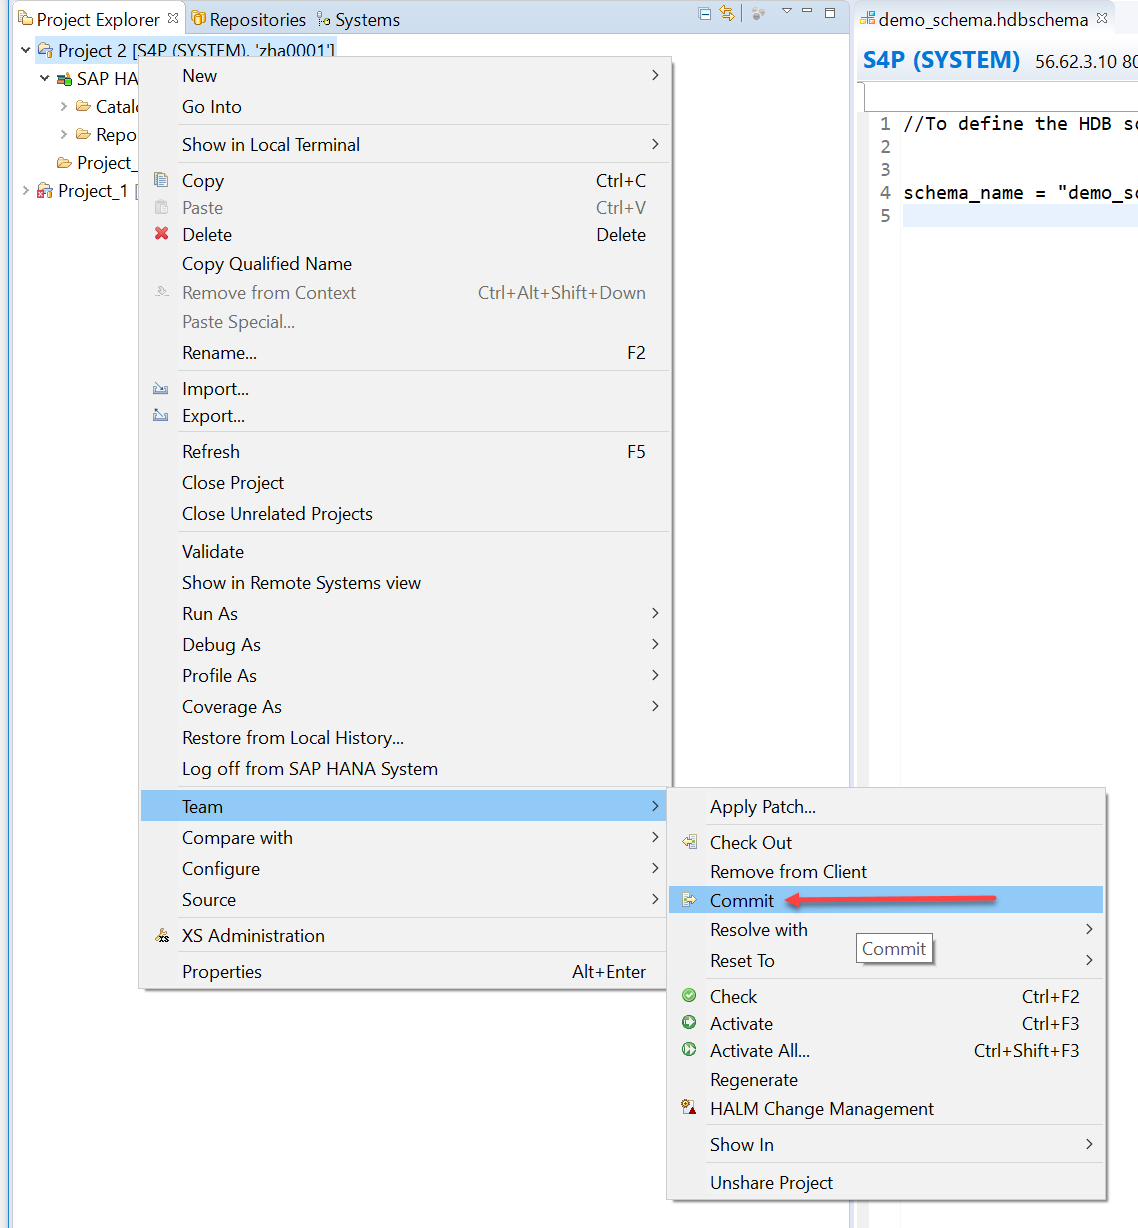
Task: Click the Project_1 project icon
Action: click(x=45, y=190)
